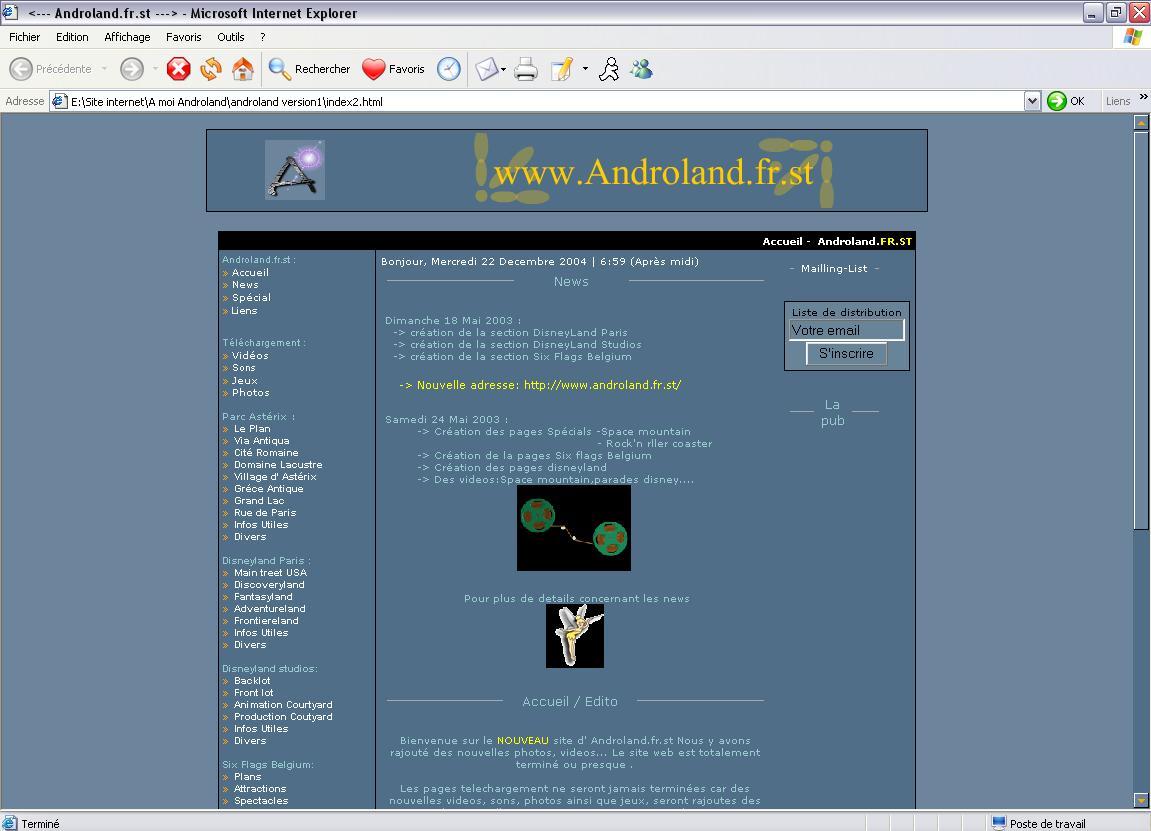Click the vertical scrollbar up arrow
The width and height of the screenshot is (1151, 831).
pyautogui.click(x=1141, y=123)
